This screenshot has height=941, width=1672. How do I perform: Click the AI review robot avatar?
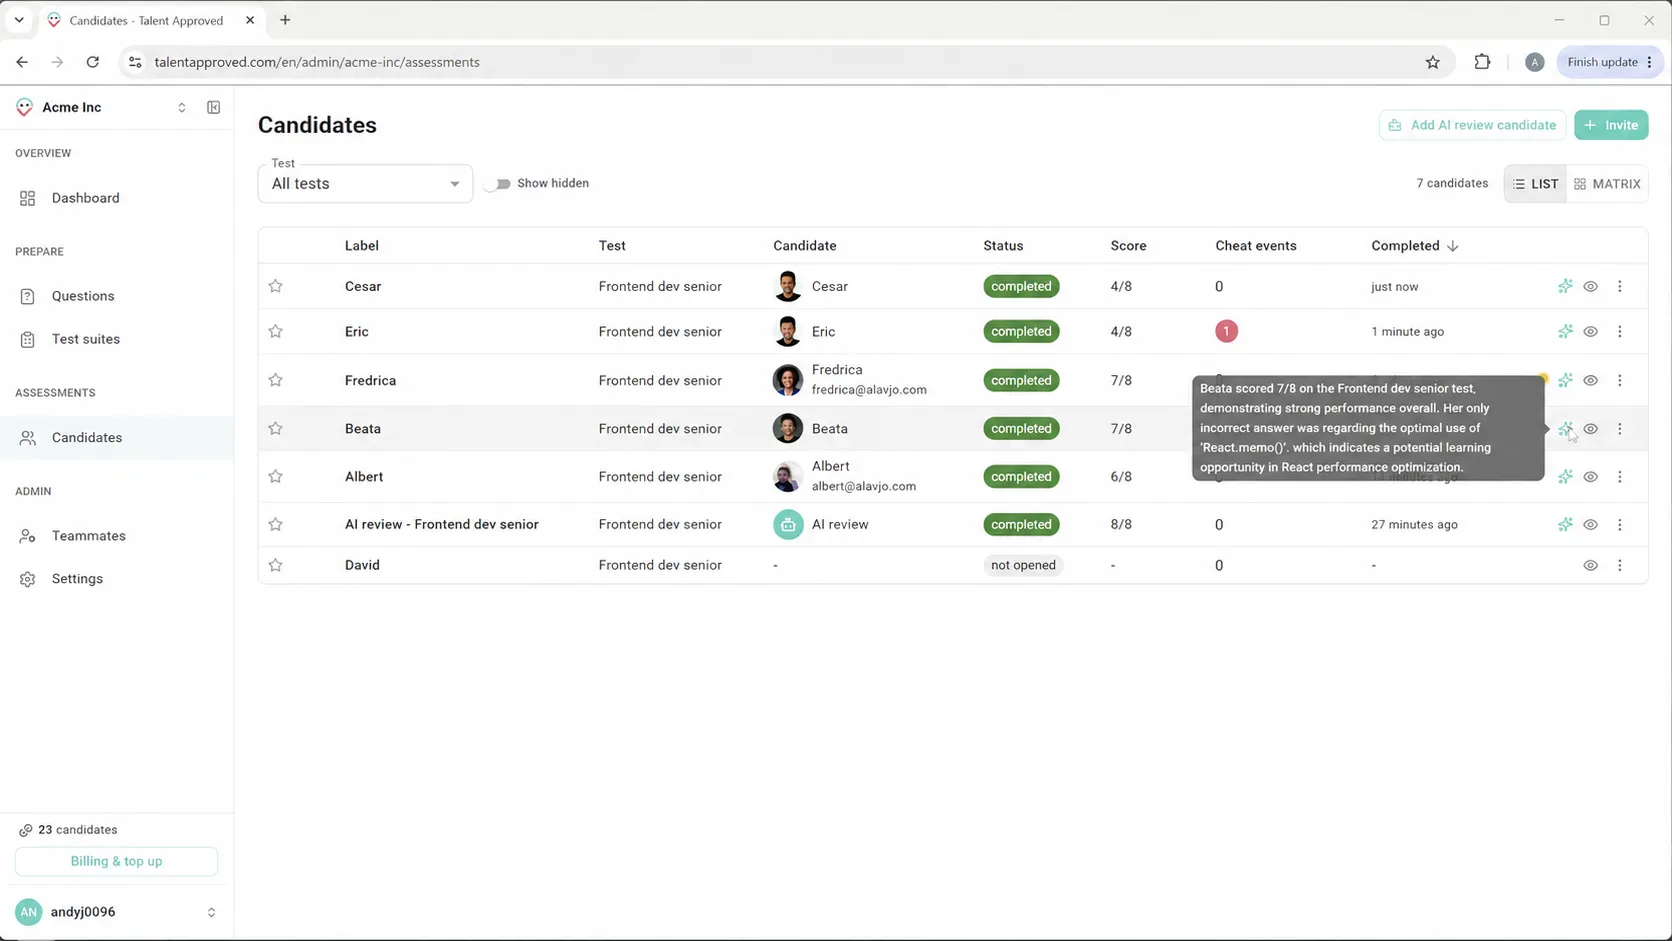point(788,524)
